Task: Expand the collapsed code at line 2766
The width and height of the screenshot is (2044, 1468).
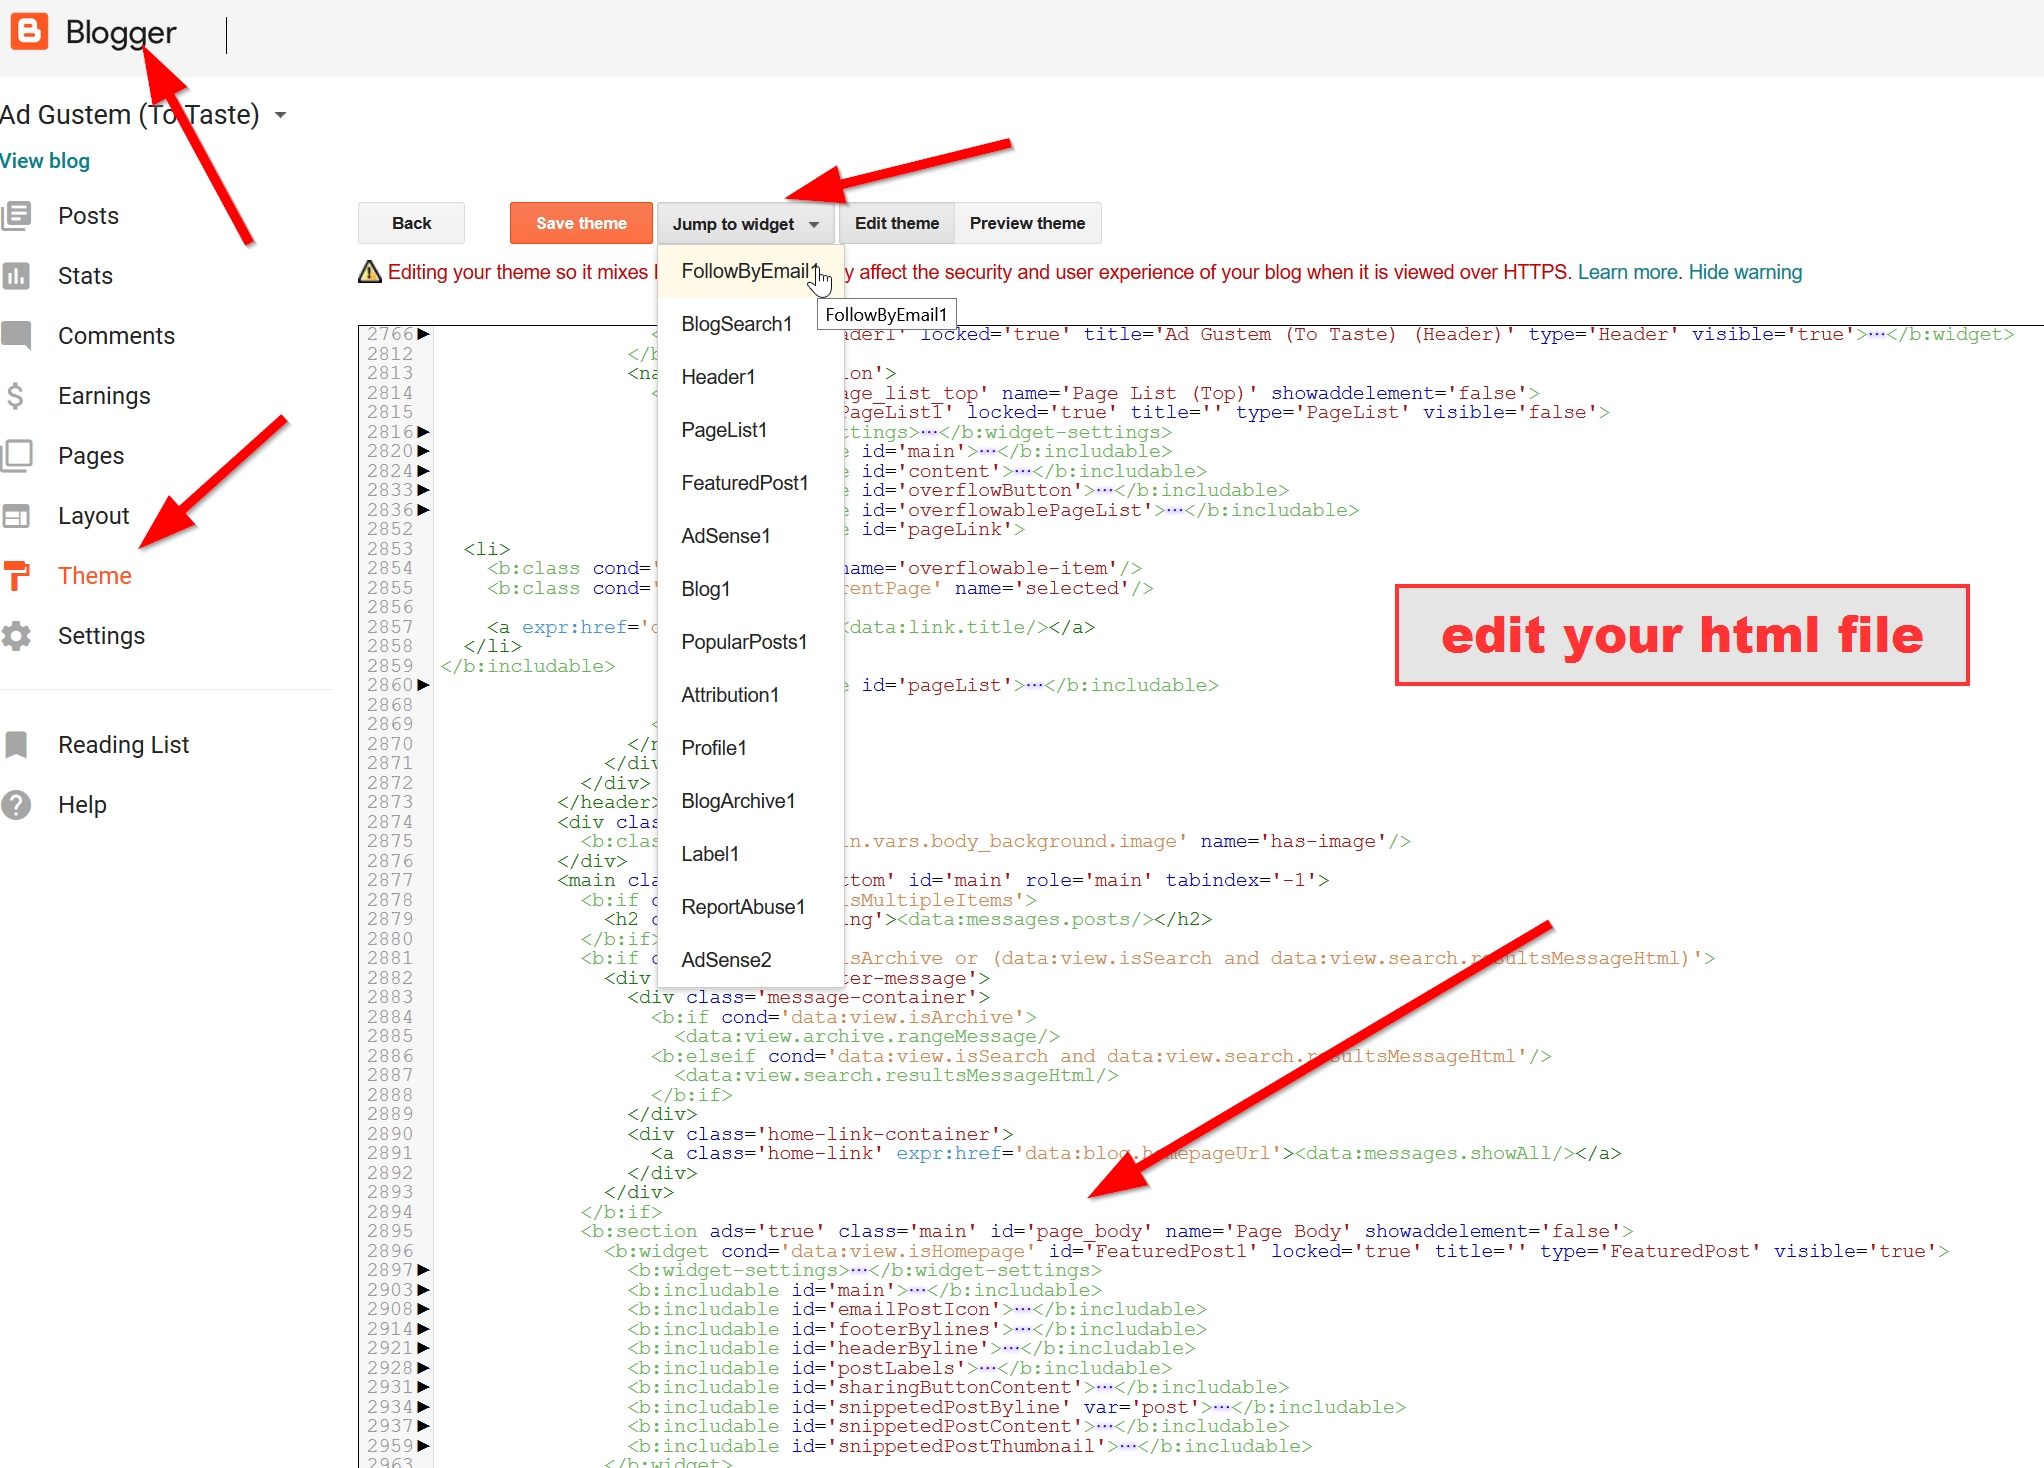Action: click(424, 334)
